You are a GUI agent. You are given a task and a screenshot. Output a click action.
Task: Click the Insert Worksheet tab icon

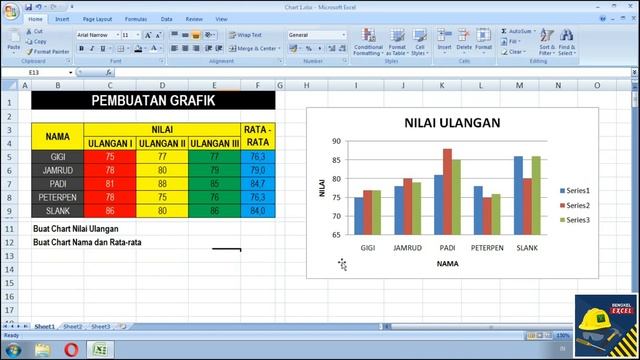point(122,326)
